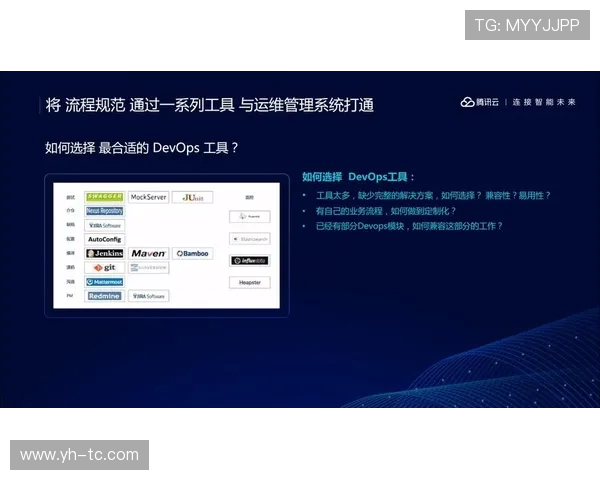The image size is (600, 480).
Task: Select the MockServer logo box
Action: tap(148, 197)
